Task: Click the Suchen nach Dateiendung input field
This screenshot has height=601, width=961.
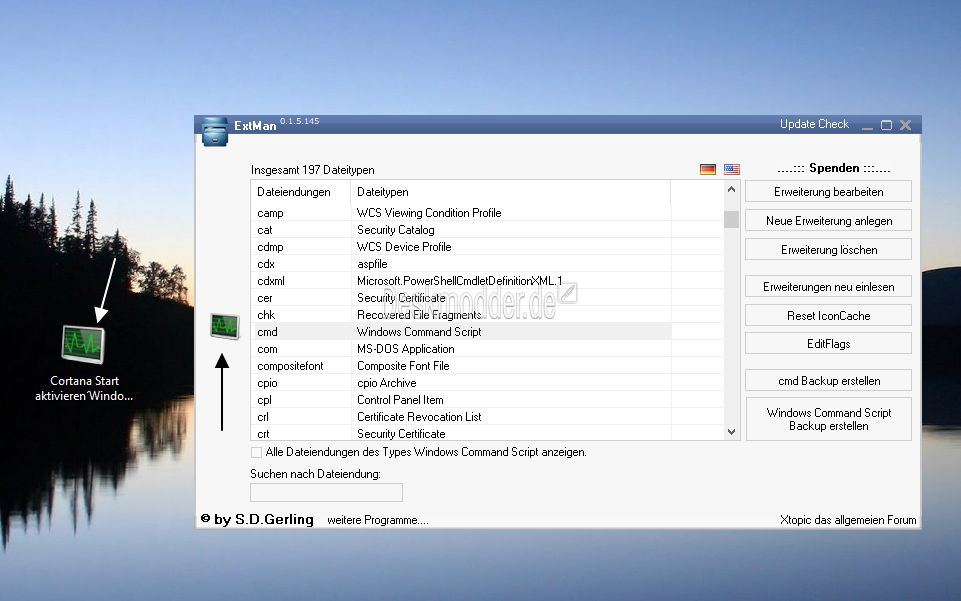Action: [x=326, y=492]
